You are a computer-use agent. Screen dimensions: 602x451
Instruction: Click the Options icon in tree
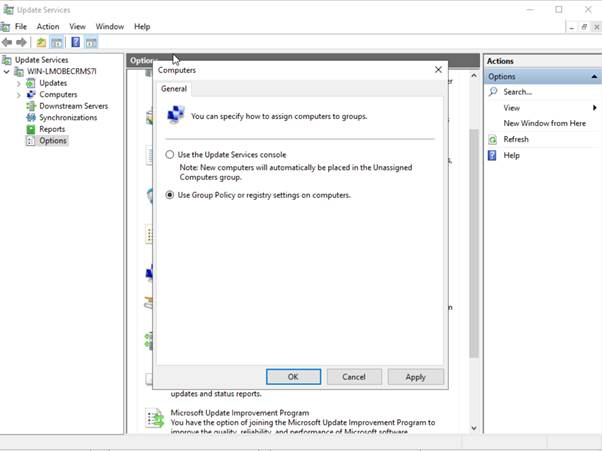pyautogui.click(x=31, y=140)
